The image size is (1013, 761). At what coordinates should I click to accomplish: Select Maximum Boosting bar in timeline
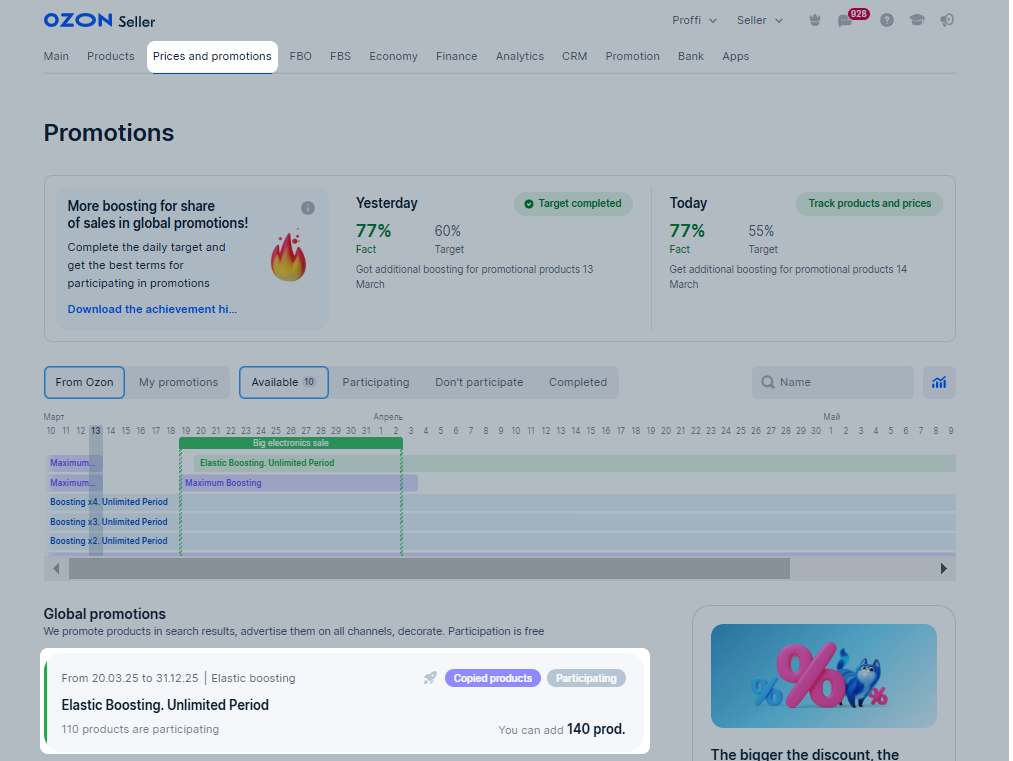point(298,483)
